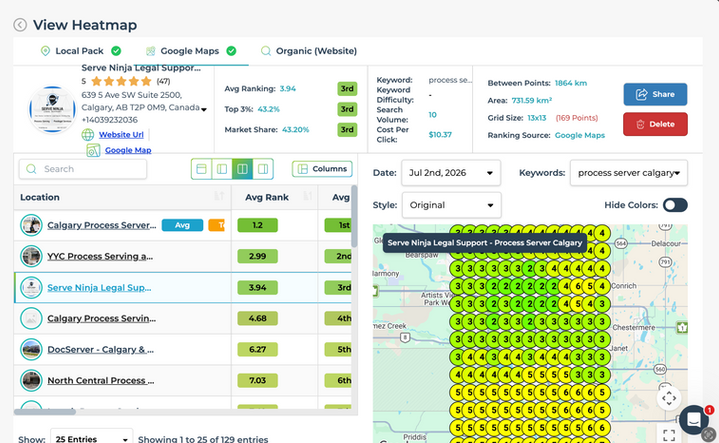This screenshot has height=443, width=719.
Task: Click the Keyword Difficulty label
Action: (x=395, y=95)
